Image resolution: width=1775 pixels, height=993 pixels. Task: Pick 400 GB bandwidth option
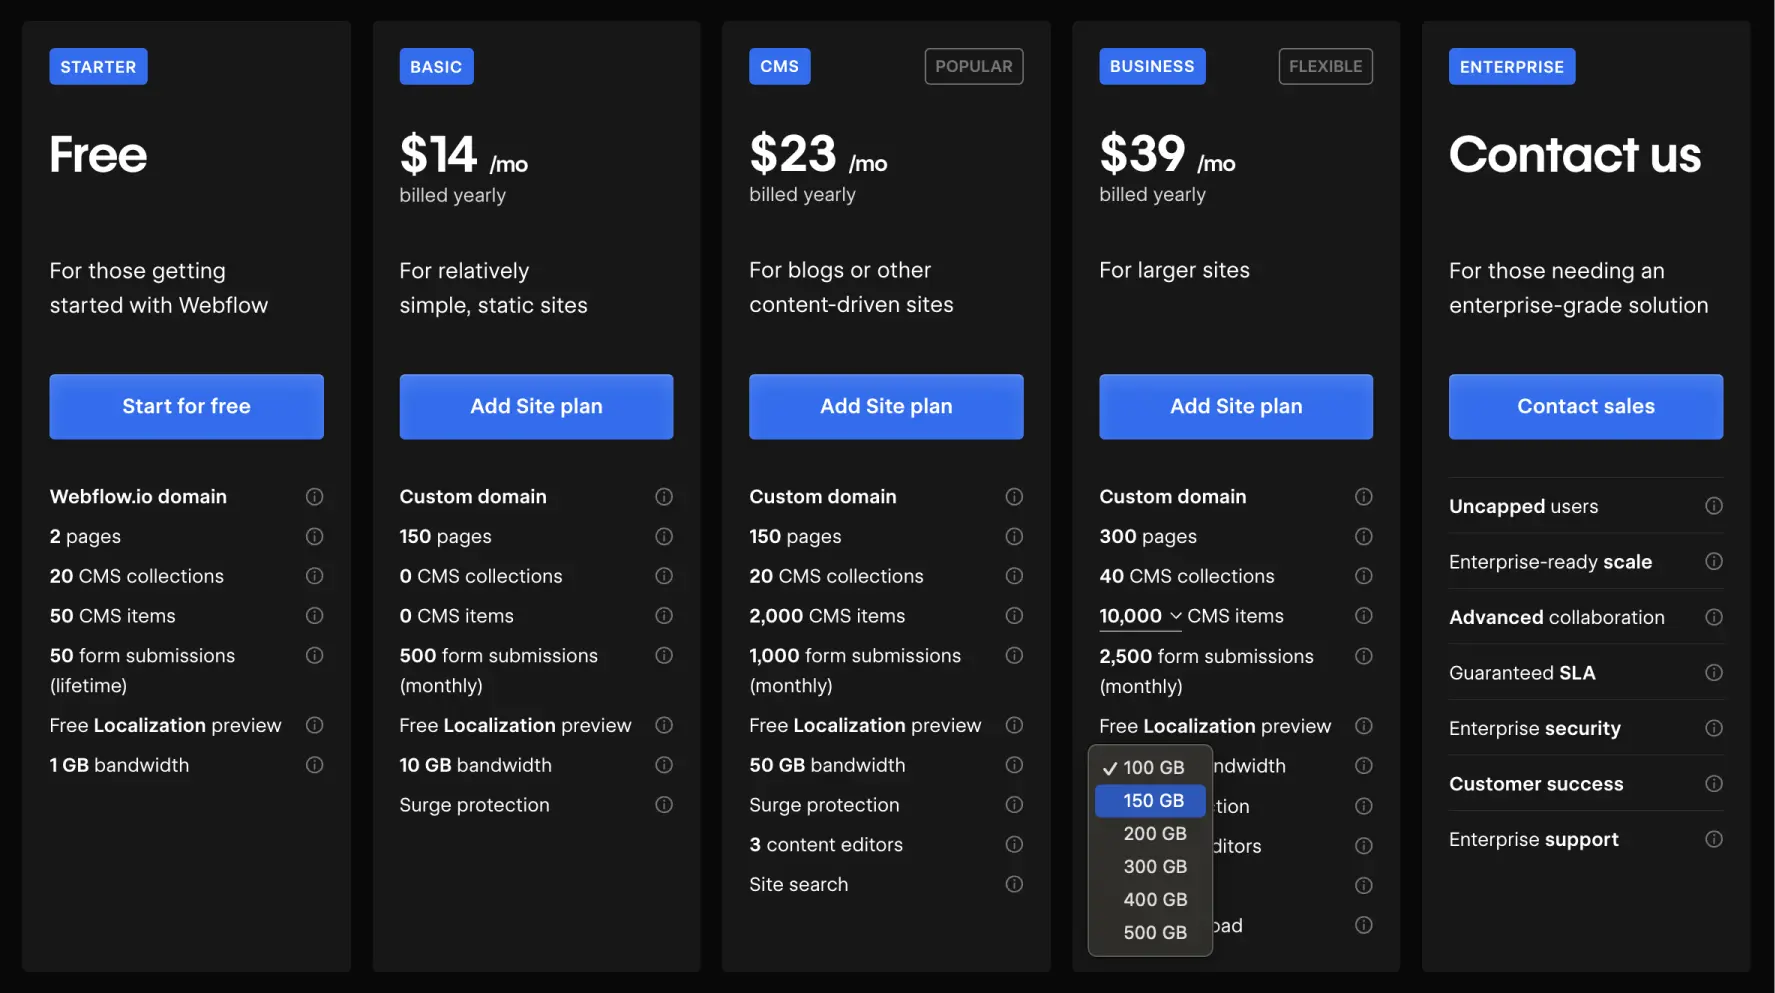(x=1150, y=899)
